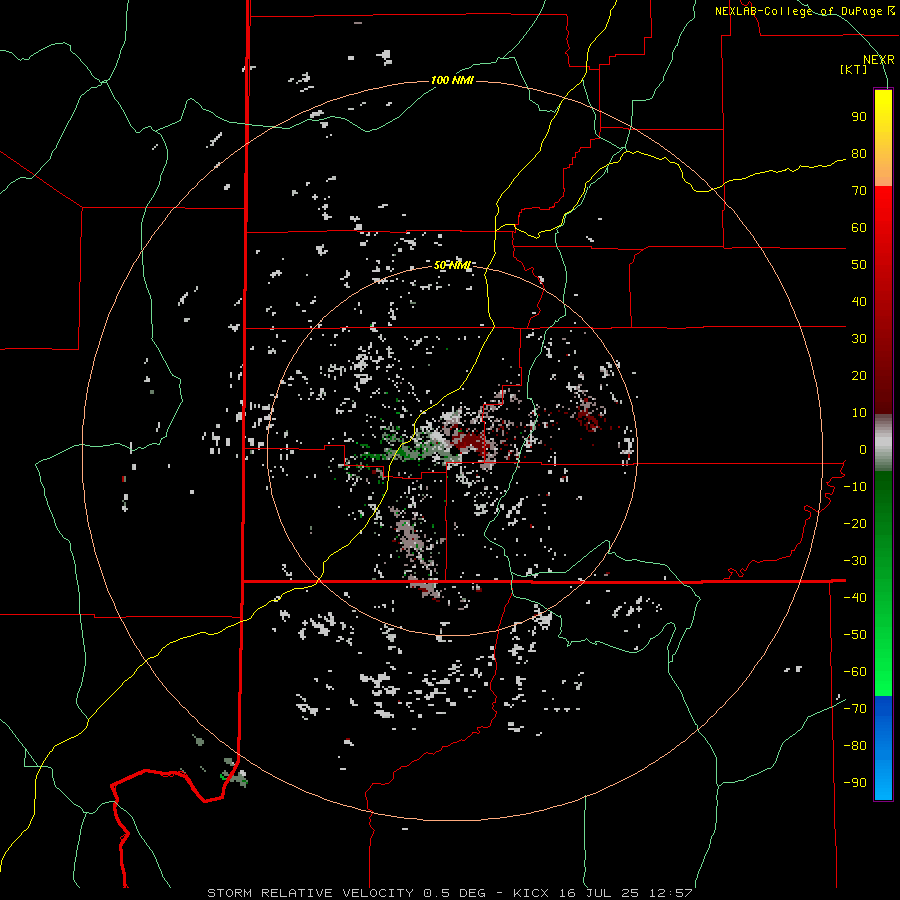
Task: Click the 40 value on velocity scale
Action: pos(859,302)
